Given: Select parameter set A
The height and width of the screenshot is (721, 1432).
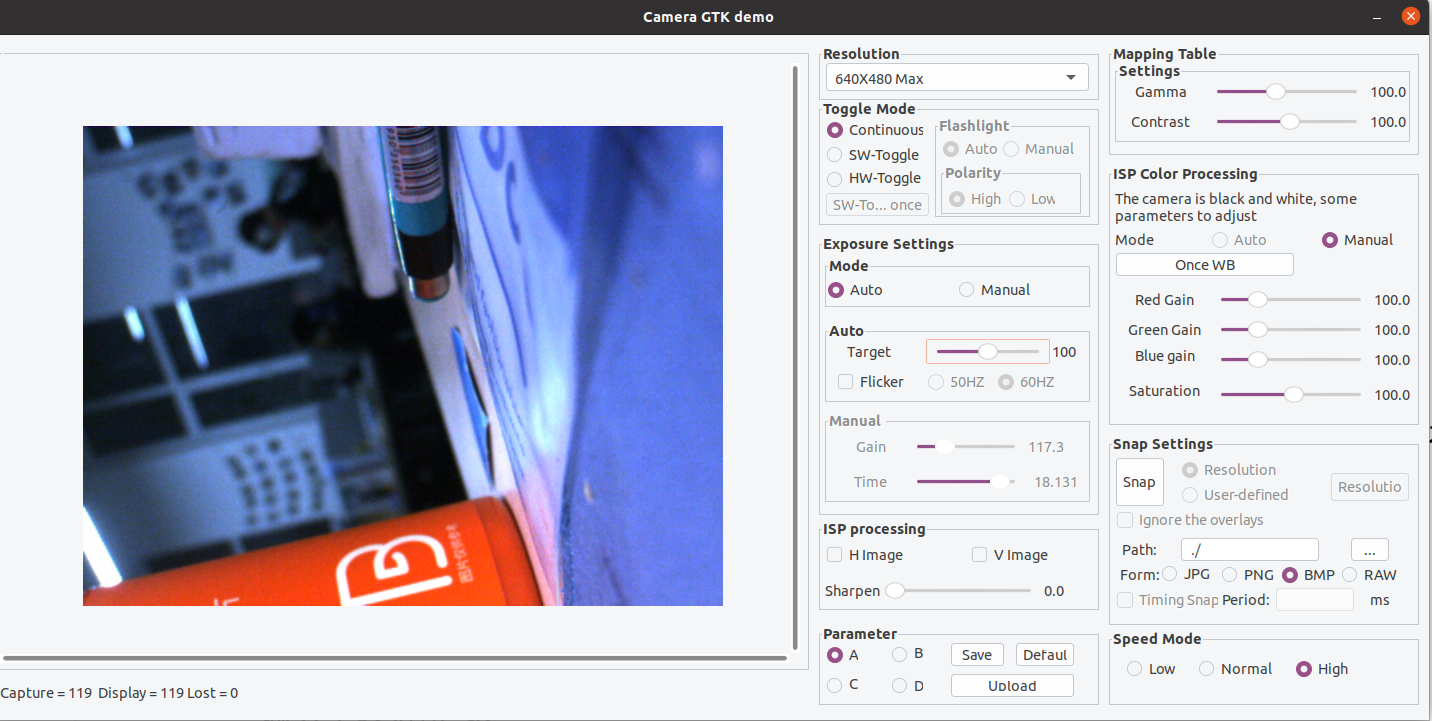Looking at the screenshot, I should pos(835,655).
